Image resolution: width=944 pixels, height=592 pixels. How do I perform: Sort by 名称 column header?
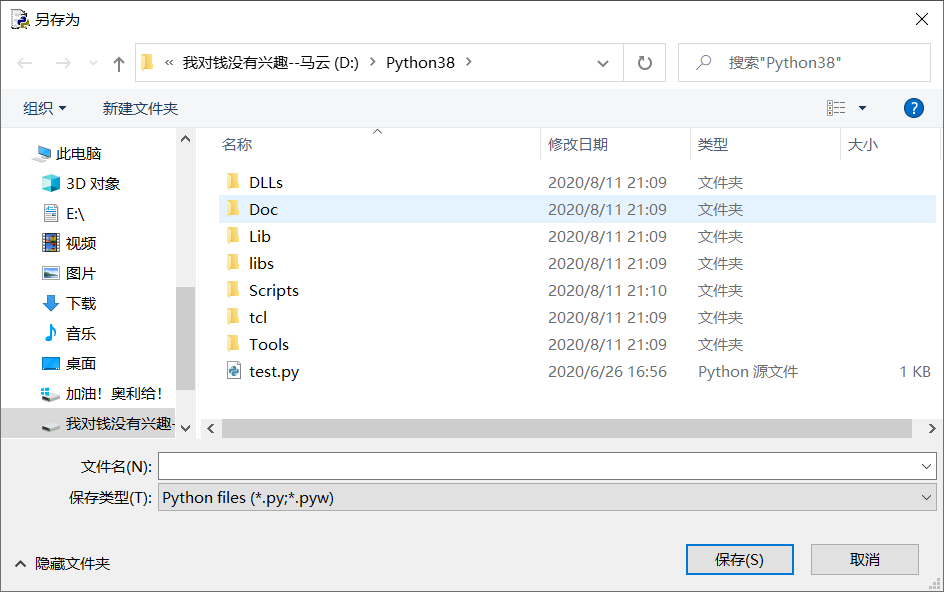click(x=237, y=145)
